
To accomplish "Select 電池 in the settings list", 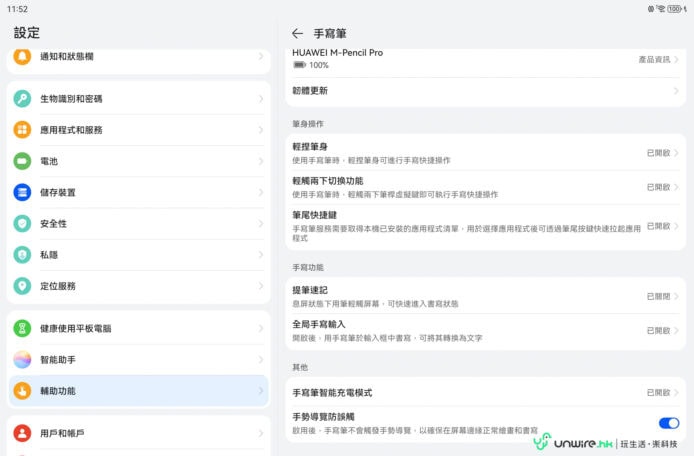I will coord(138,161).
